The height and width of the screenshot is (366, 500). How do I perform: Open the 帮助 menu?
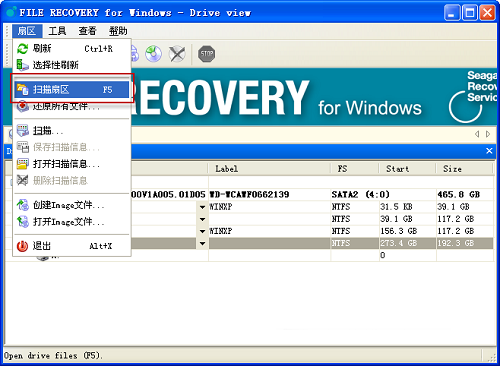pos(118,31)
